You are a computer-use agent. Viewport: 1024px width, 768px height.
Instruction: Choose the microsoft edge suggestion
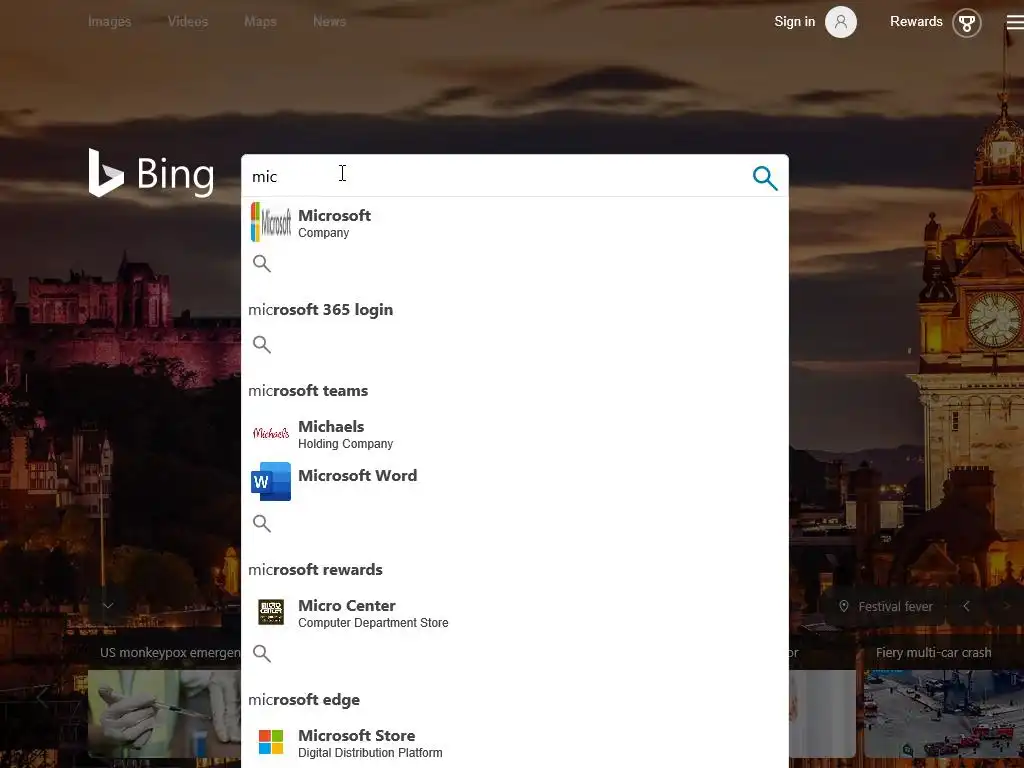tap(304, 699)
